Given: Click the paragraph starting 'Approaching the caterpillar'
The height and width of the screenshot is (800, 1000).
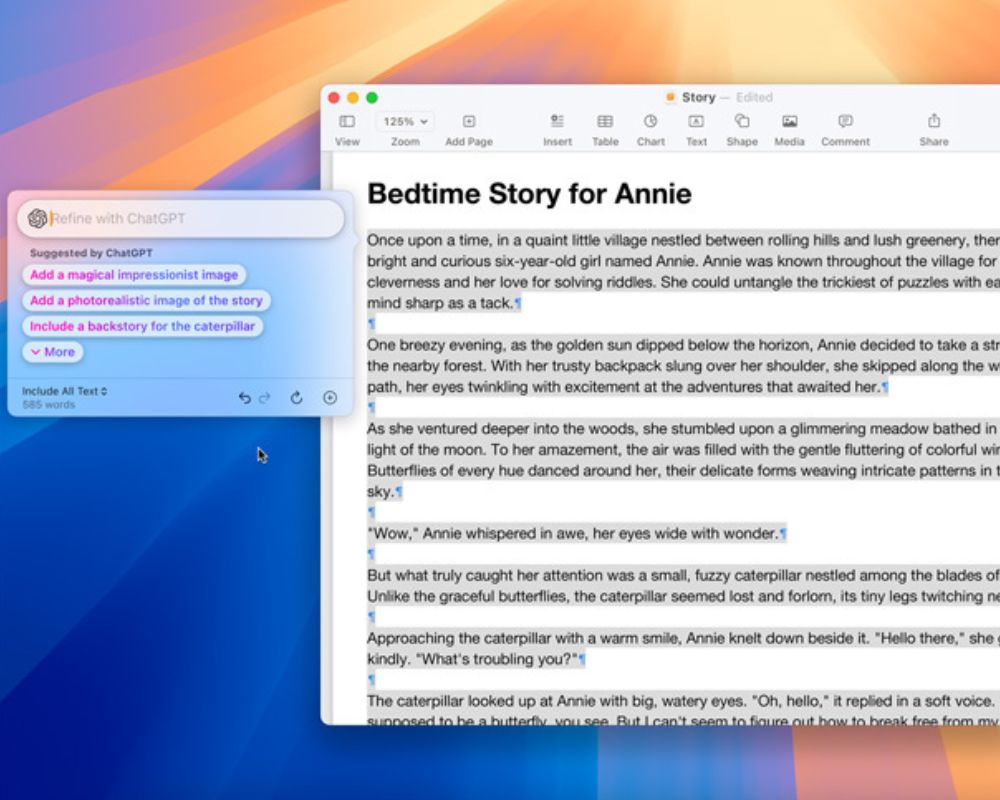Looking at the screenshot, I should pyautogui.click(x=683, y=648).
